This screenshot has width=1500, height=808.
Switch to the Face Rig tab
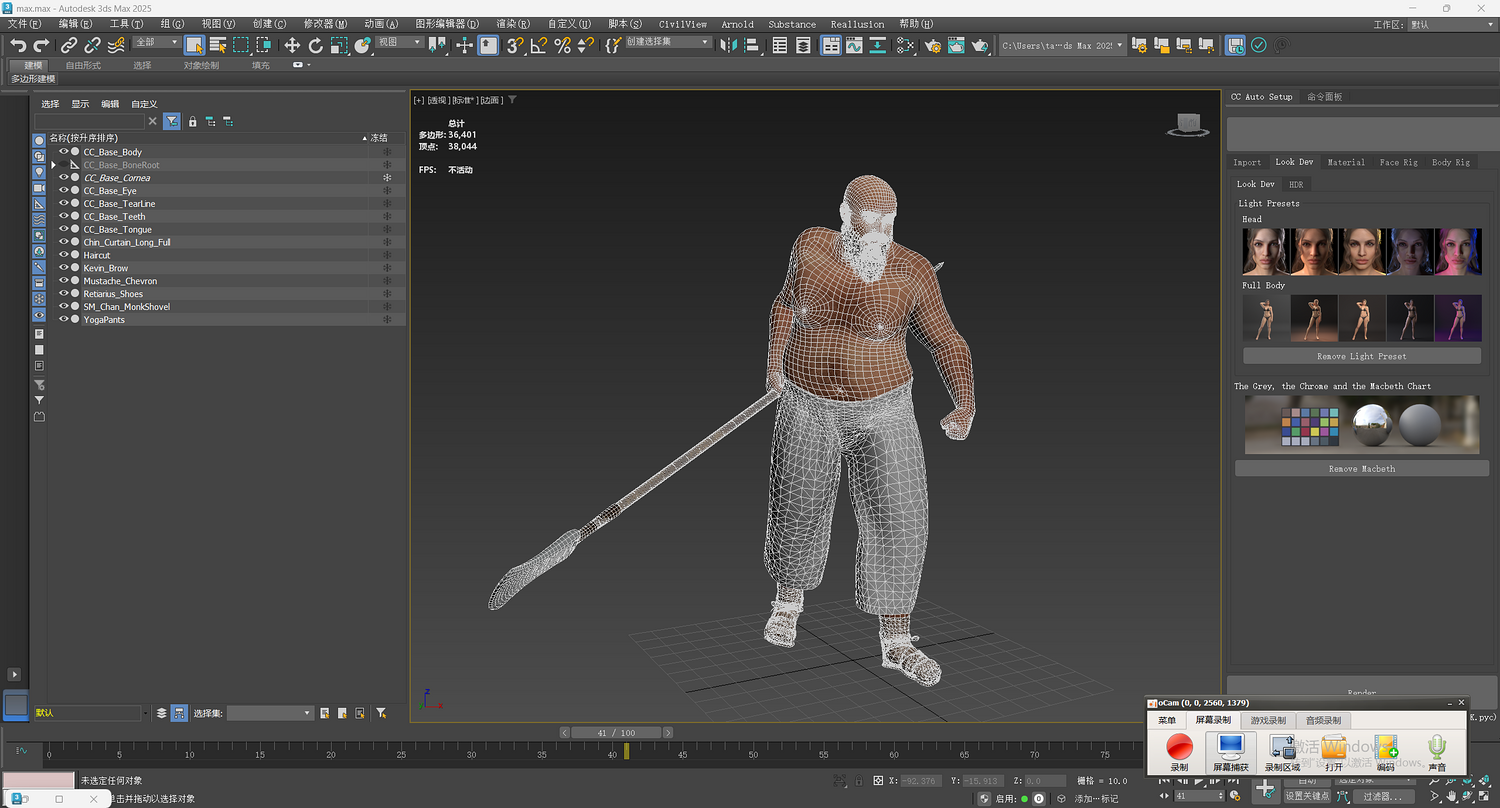click(1398, 162)
